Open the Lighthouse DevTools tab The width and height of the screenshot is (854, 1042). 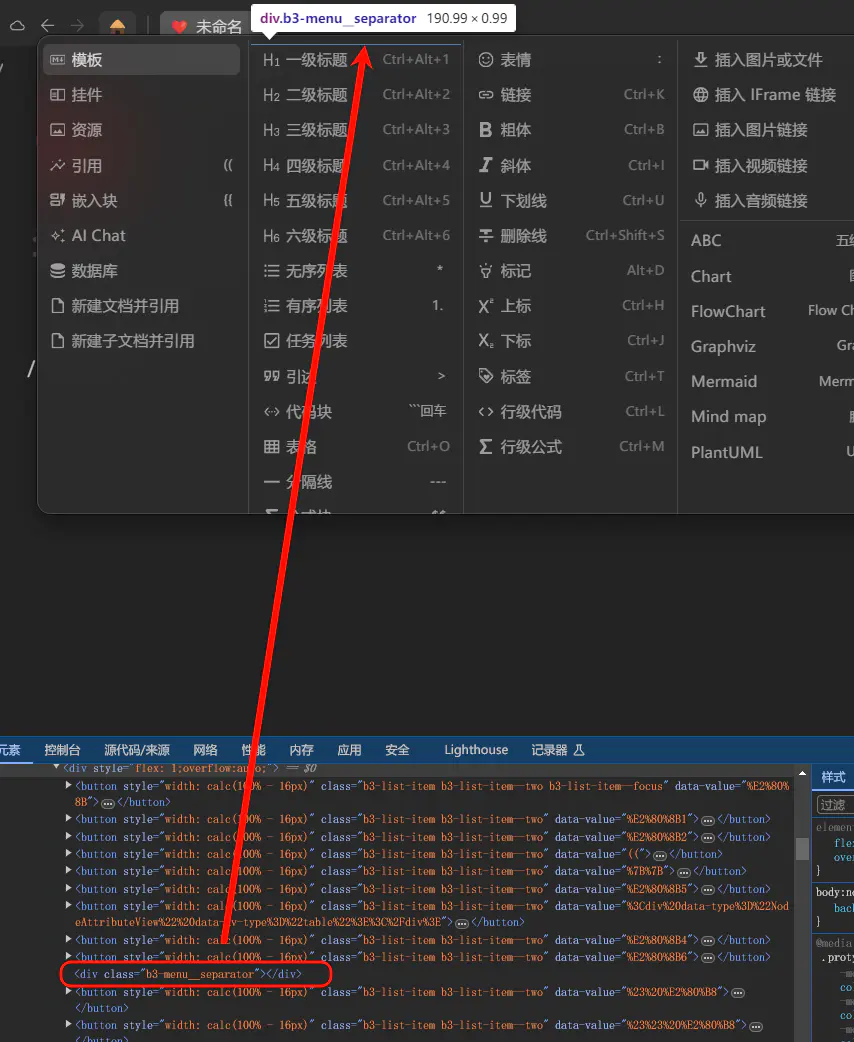(x=476, y=750)
